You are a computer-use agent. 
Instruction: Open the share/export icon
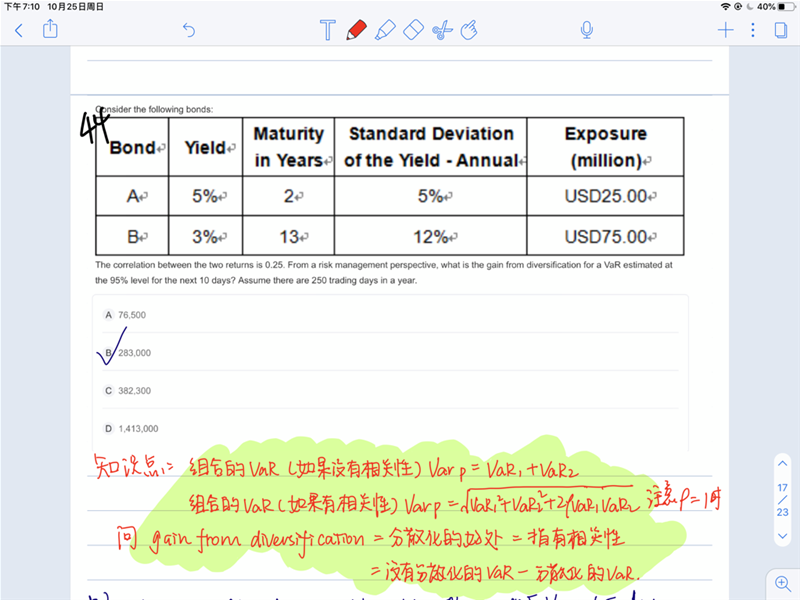pyautogui.click(x=50, y=29)
